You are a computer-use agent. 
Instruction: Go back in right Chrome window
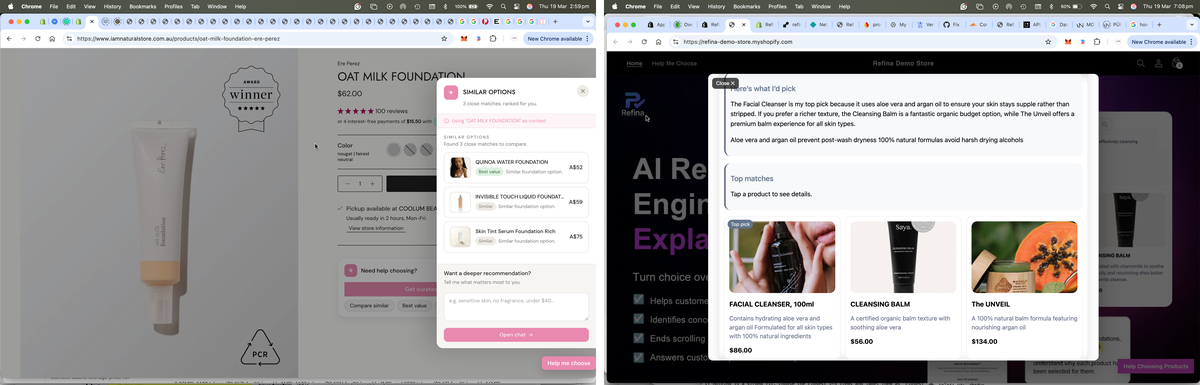coord(615,42)
